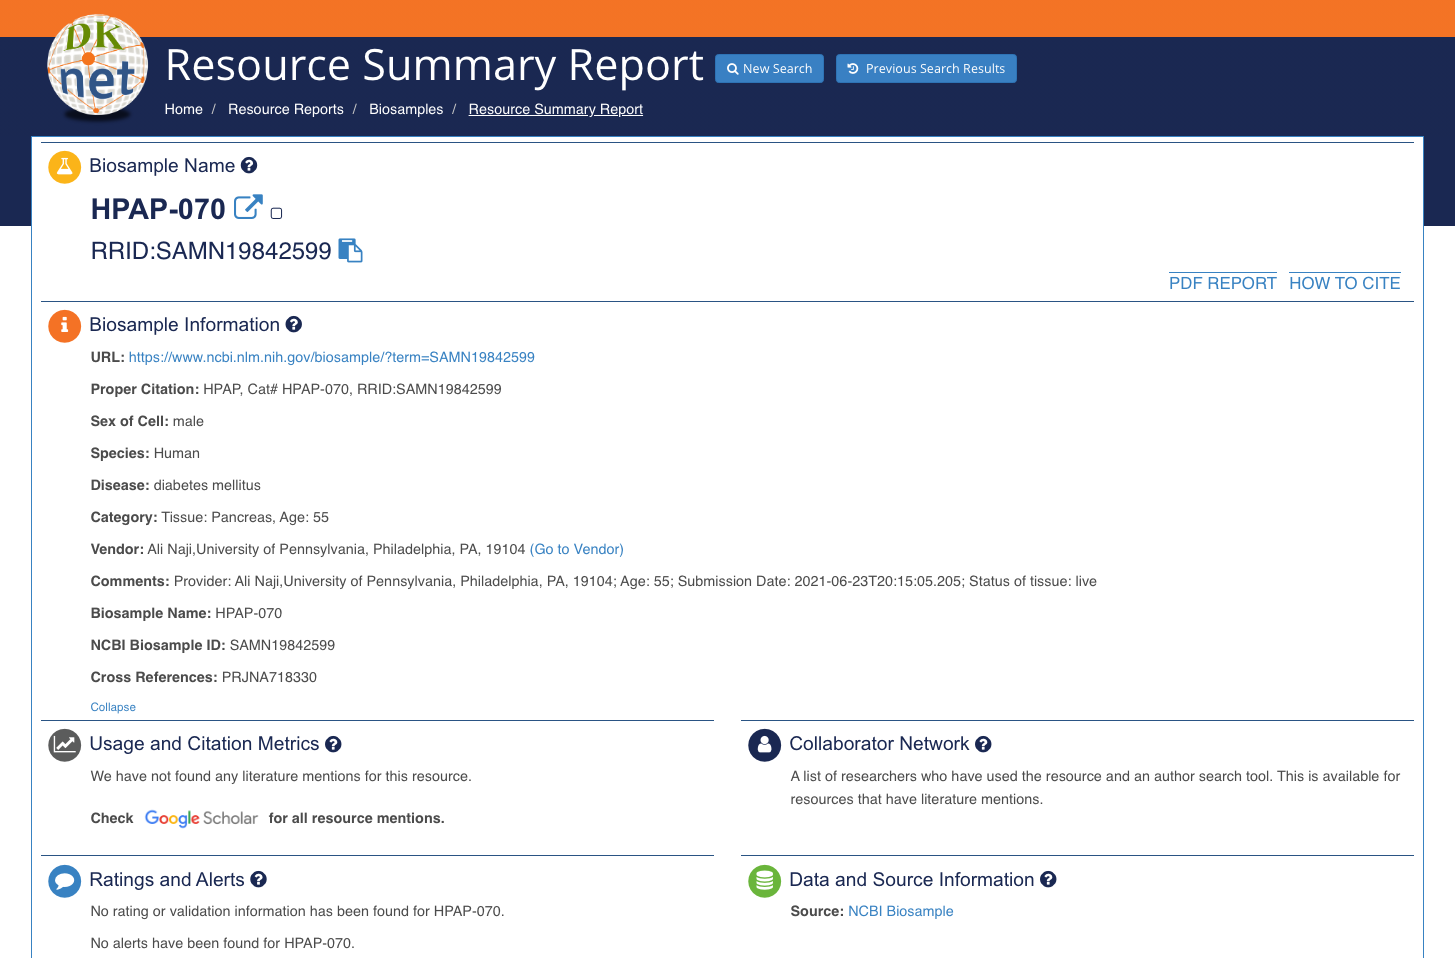Click the NCBI Biosample ID: SAMN19842599 line

(x=213, y=645)
